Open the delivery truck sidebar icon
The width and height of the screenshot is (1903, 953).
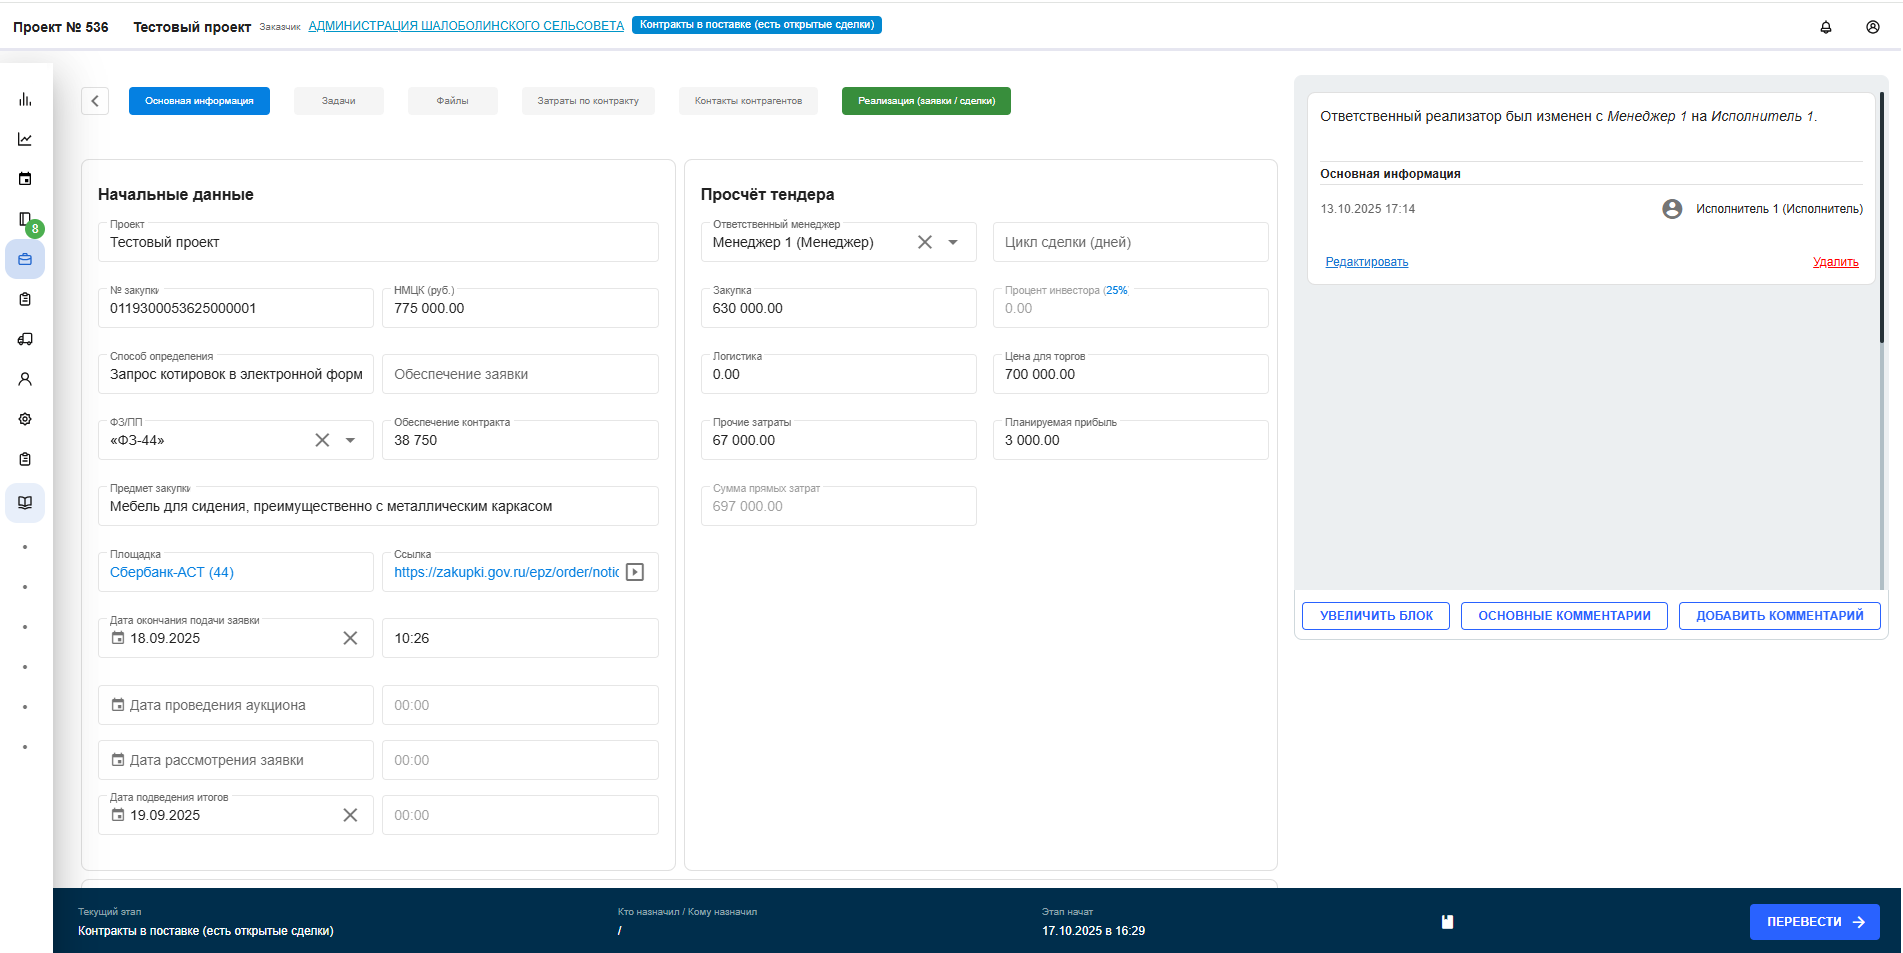(x=25, y=339)
